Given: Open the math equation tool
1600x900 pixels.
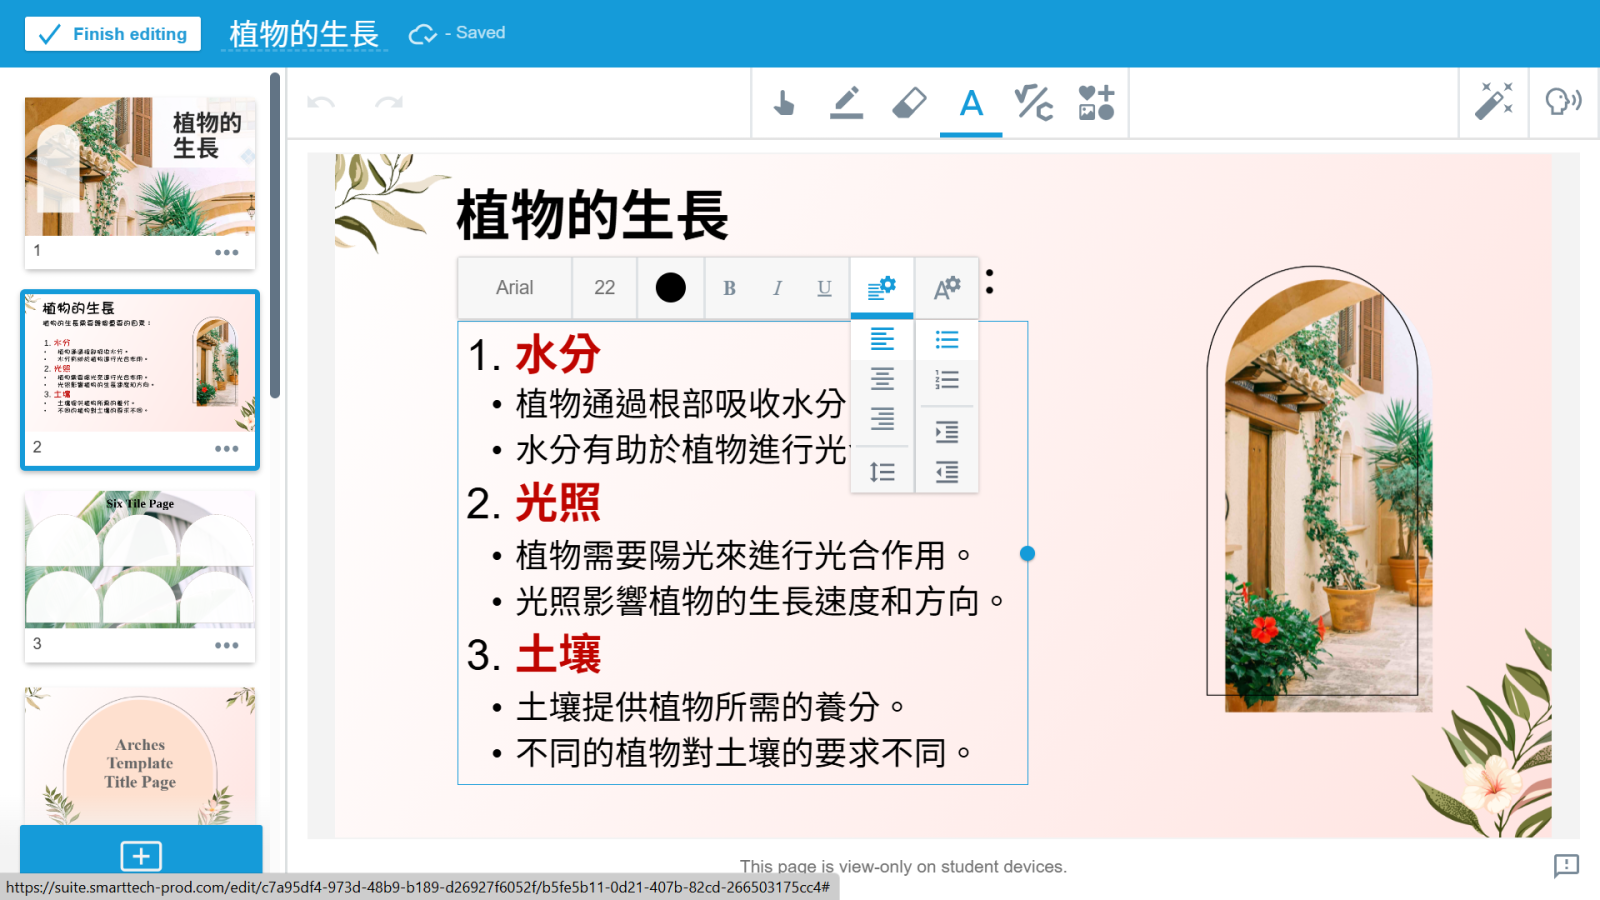Looking at the screenshot, I should [1033, 103].
